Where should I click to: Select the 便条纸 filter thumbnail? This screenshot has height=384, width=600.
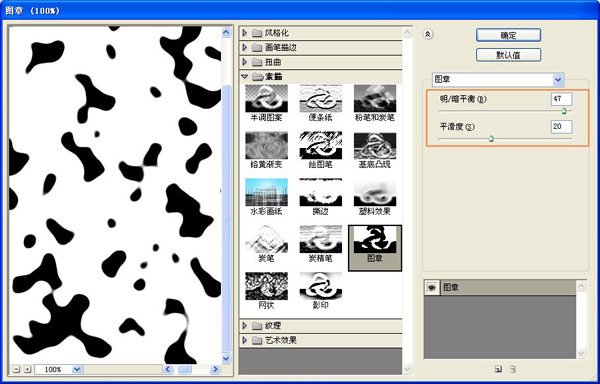pyautogui.click(x=321, y=98)
